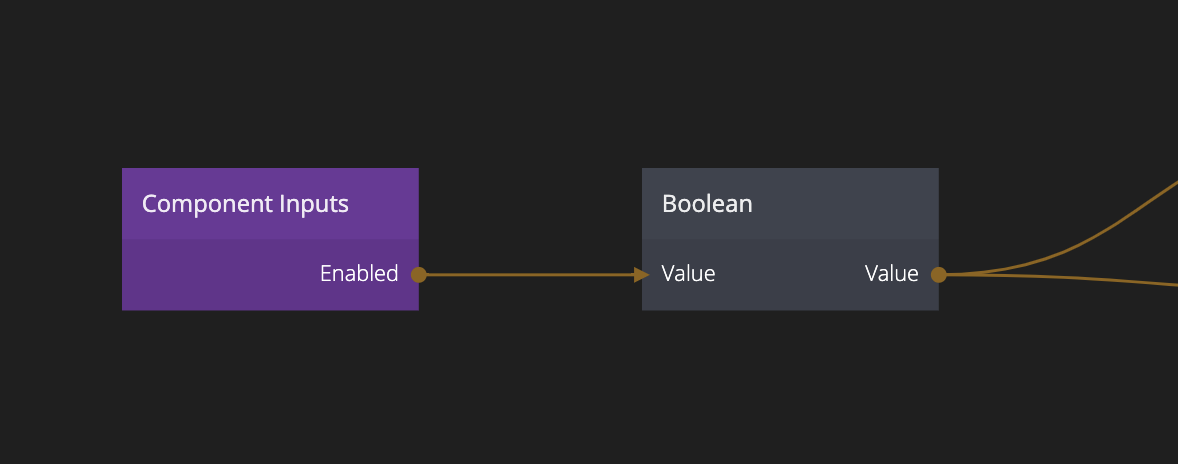Click the Boolean body between both Value labels

coord(790,275)
